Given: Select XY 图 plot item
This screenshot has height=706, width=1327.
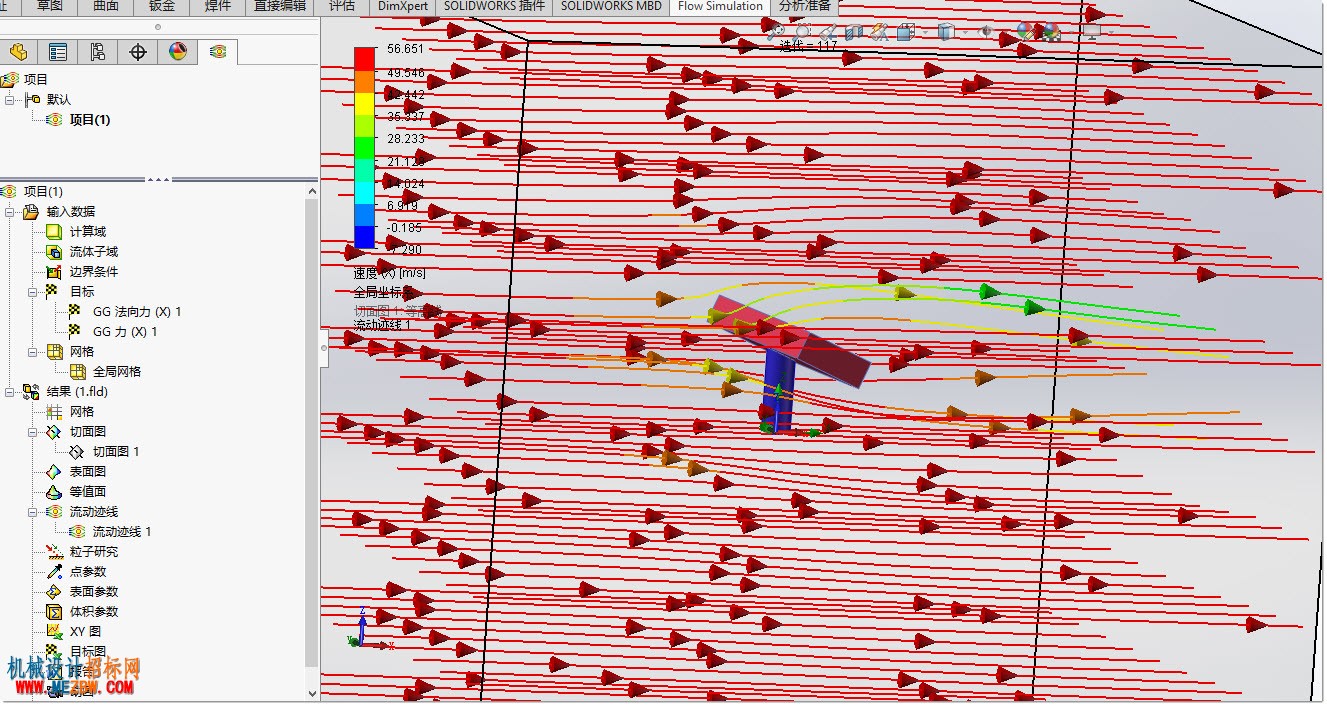Looking at the screenshot, I should [85, 632].
